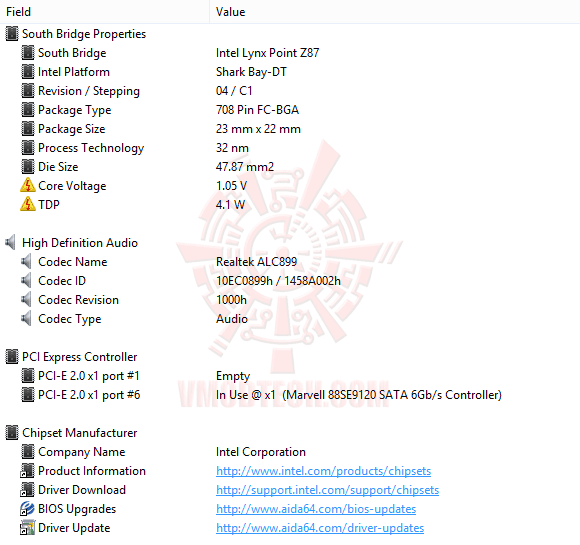Image resolution: width=580 pixels, height=545 pixels.
Task: Click the Codec Revision speaker icon
Action: (x=26, y=300)
